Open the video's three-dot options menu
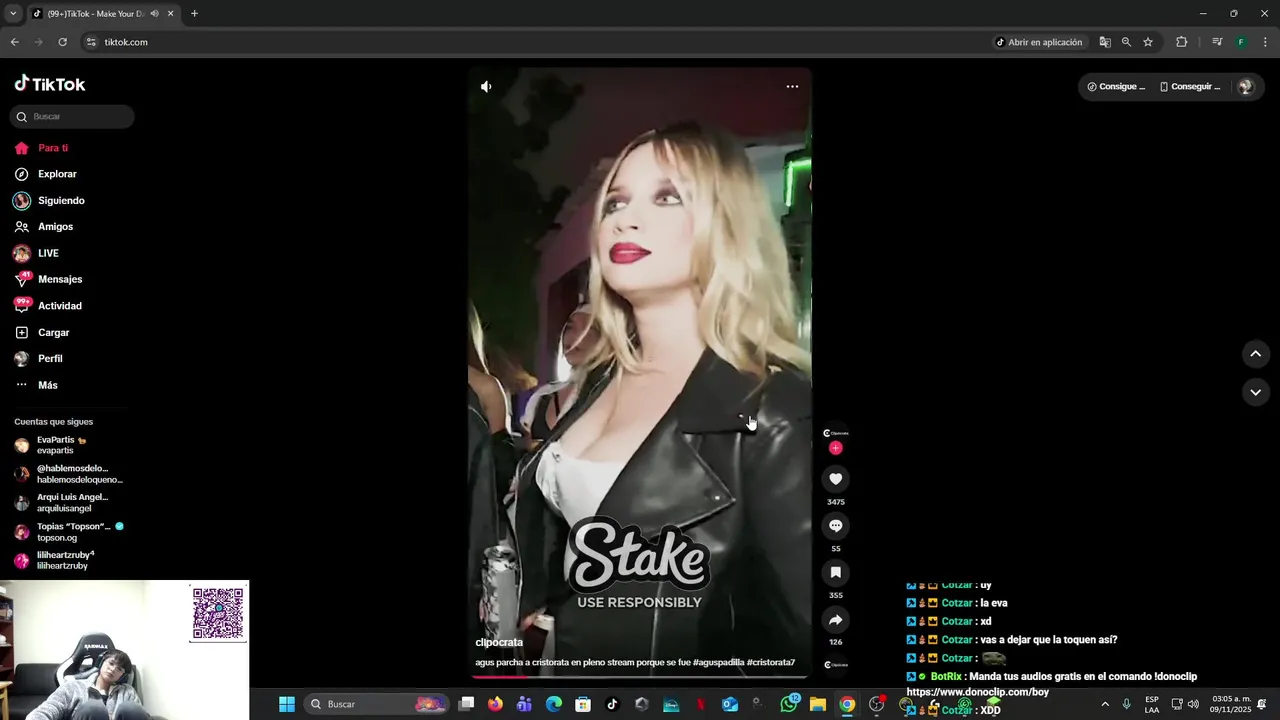The height and width of the screenshot is (720, 1280). (792, 87)
